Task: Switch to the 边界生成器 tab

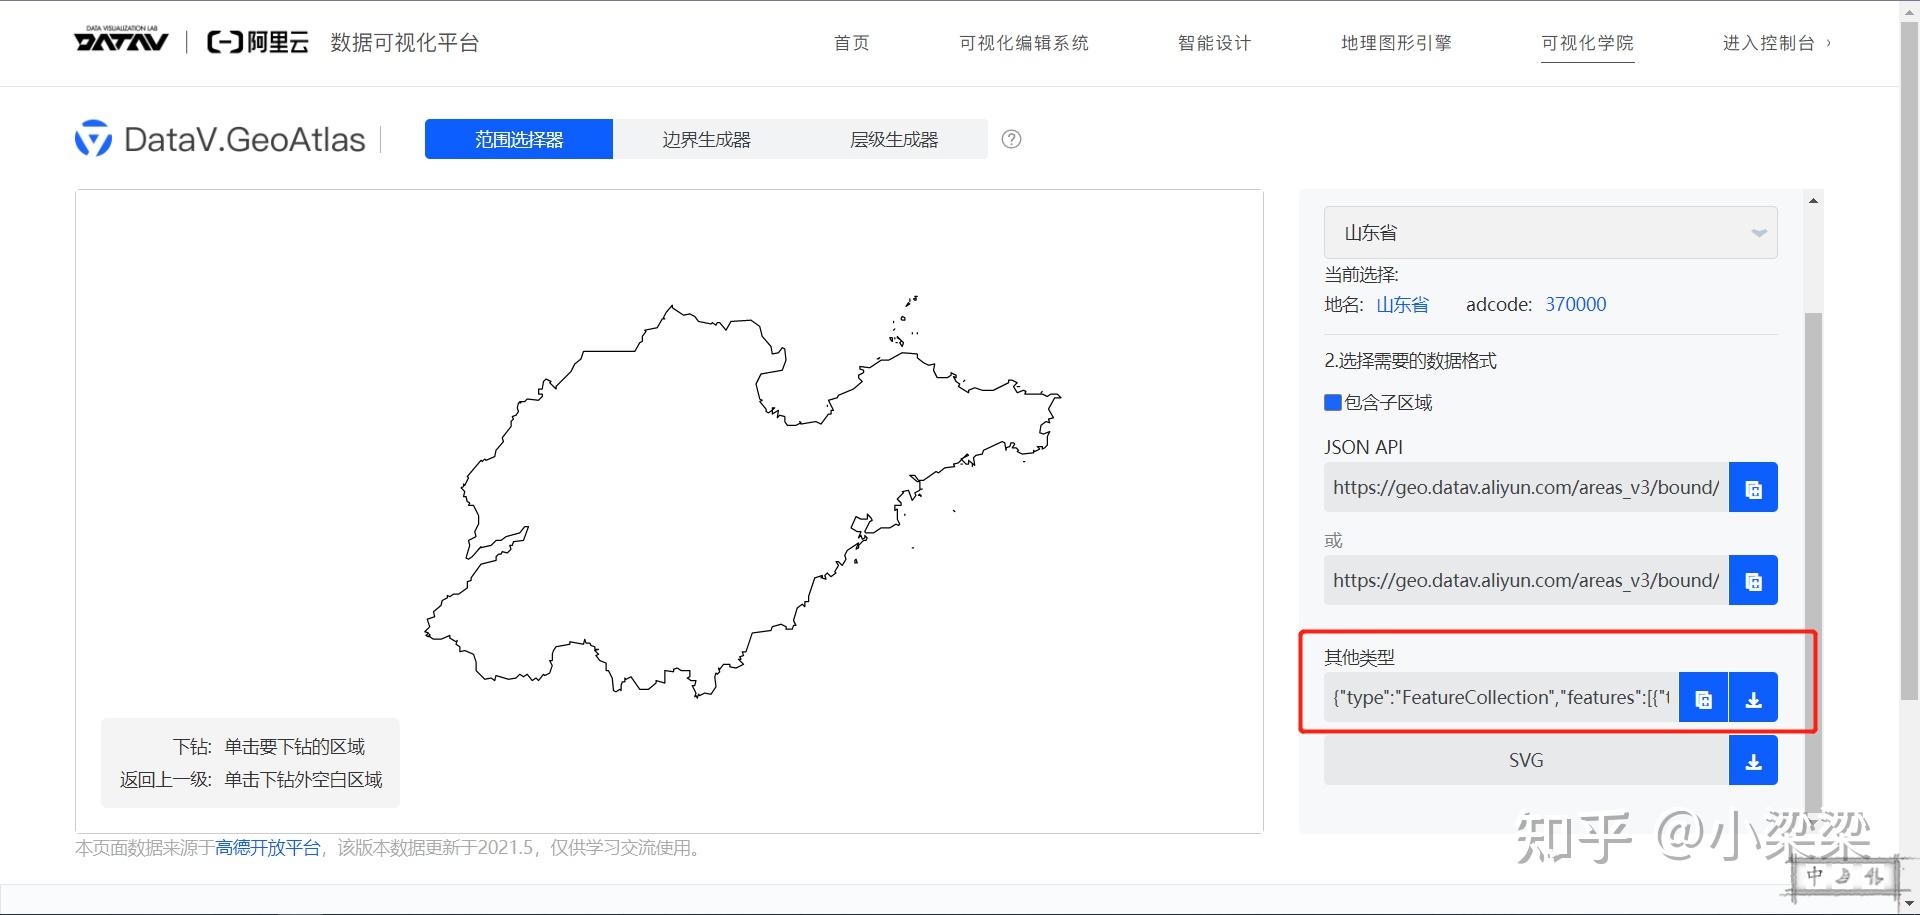Action: point(706,139)
